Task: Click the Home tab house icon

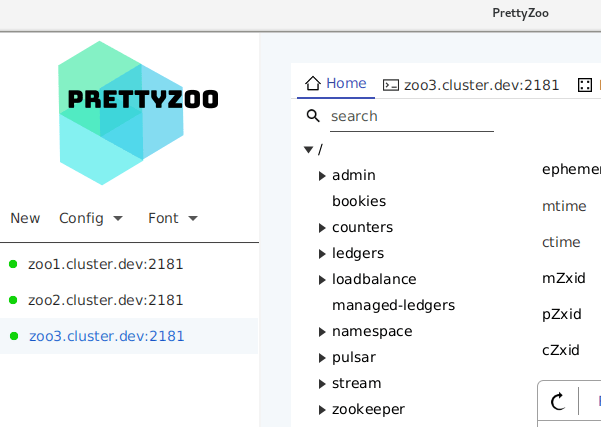Action: click(x=312, y=84)
